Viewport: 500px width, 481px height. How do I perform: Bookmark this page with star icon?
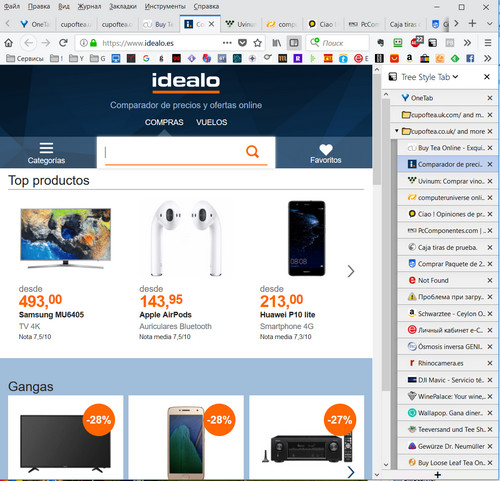(257, 43)
